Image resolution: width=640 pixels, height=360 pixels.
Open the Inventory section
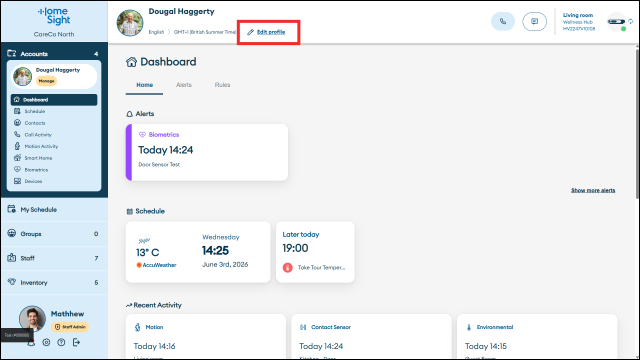point(54,282)
